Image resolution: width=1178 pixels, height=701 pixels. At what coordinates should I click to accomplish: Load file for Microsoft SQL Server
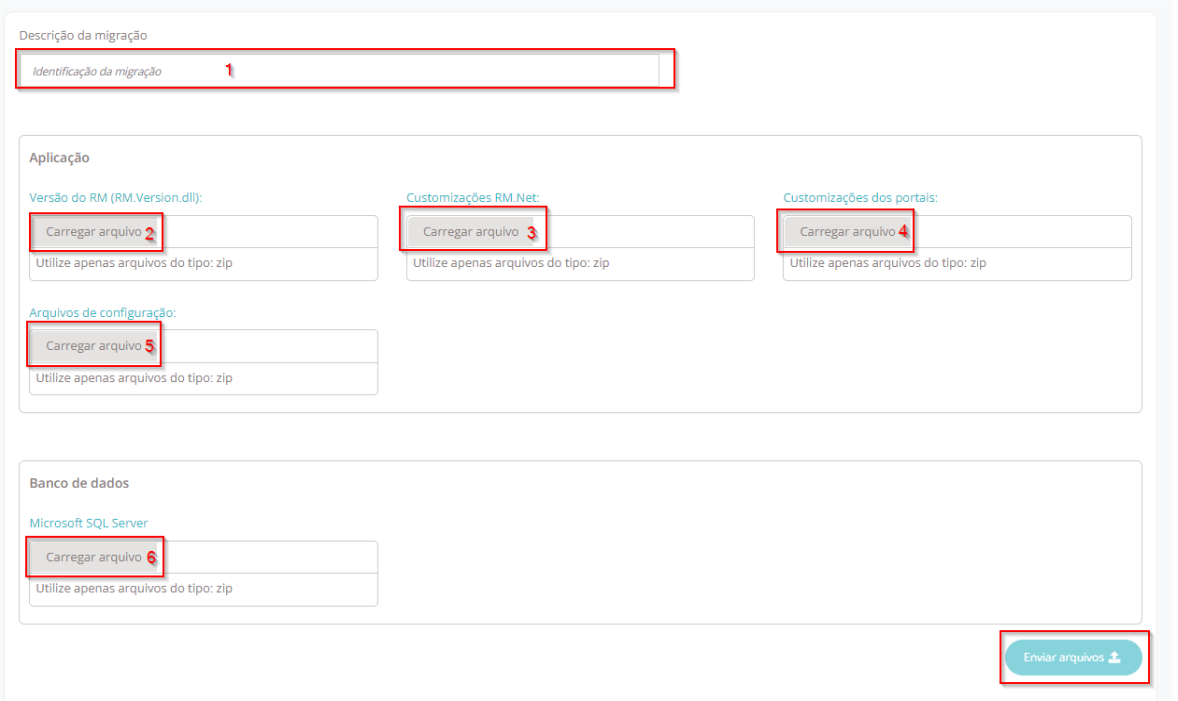tap(94, 557)
